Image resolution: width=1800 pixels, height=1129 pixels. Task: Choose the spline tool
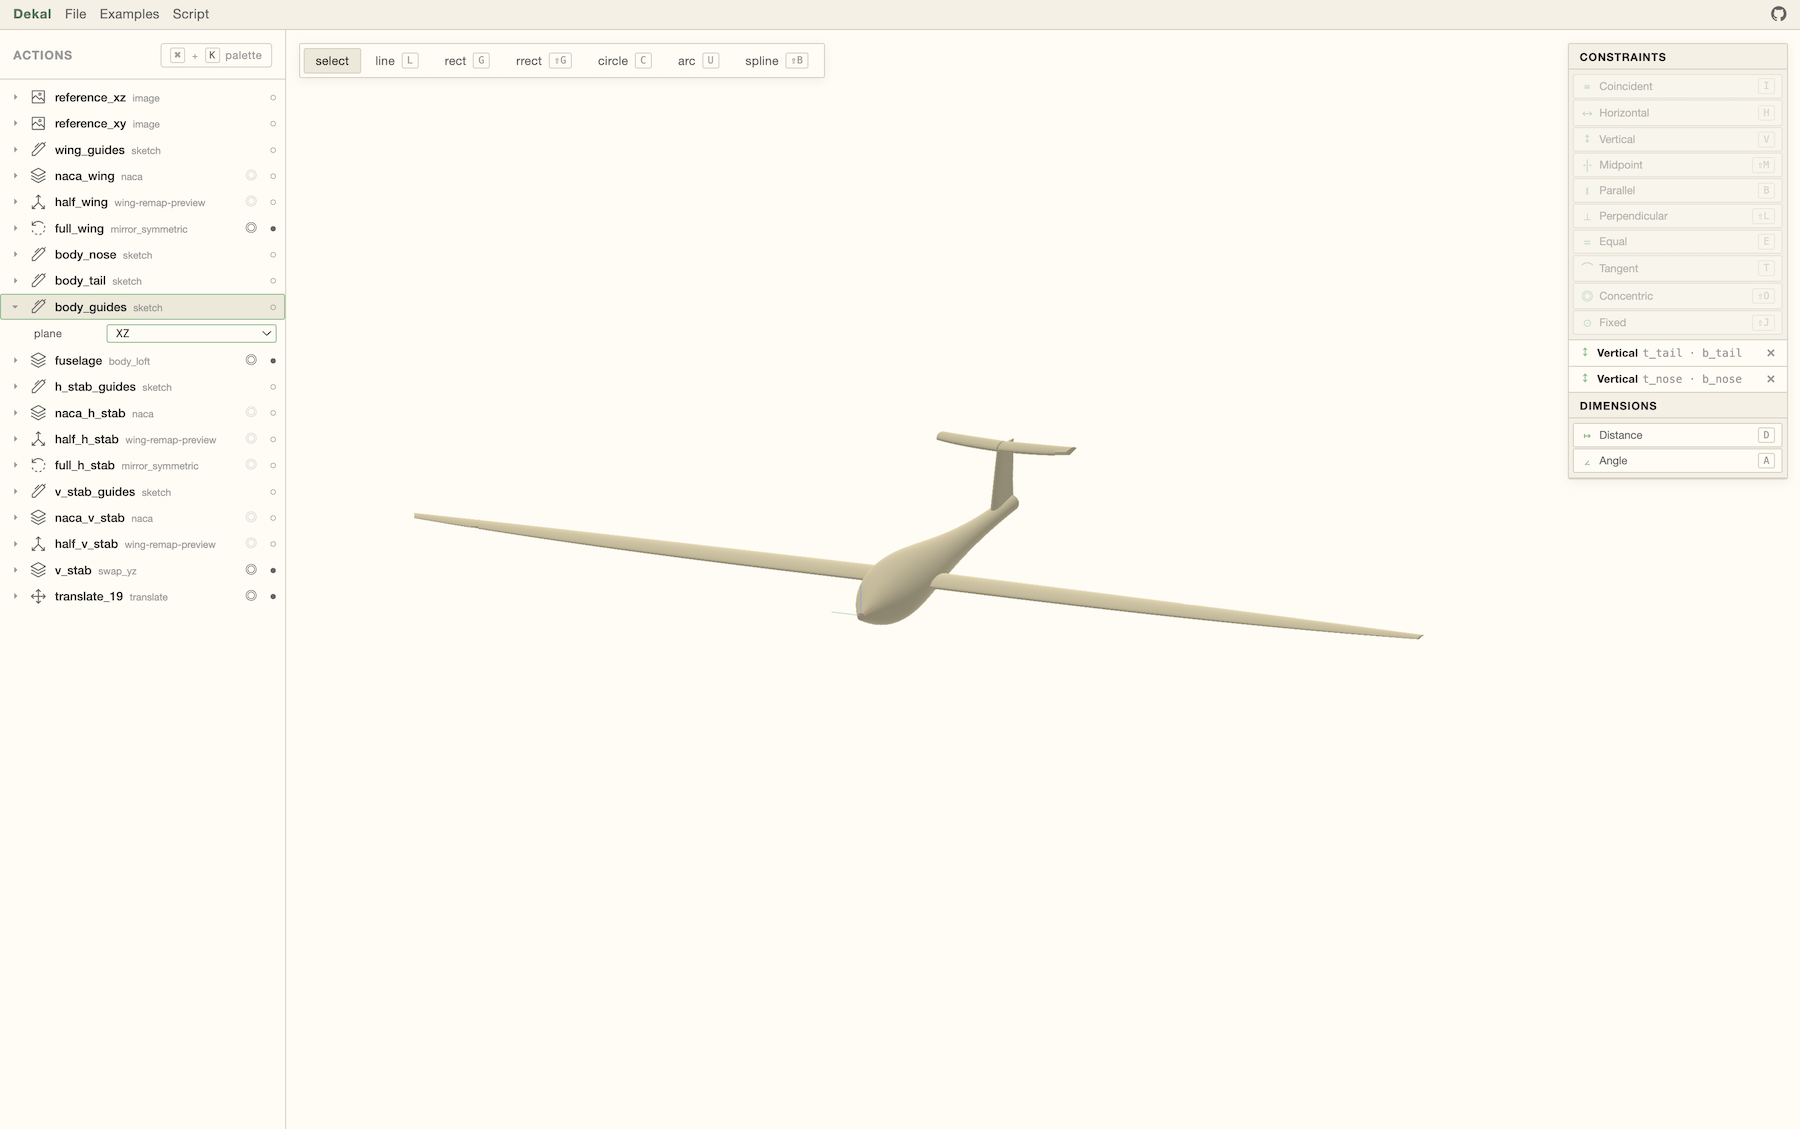click(776, 61)
